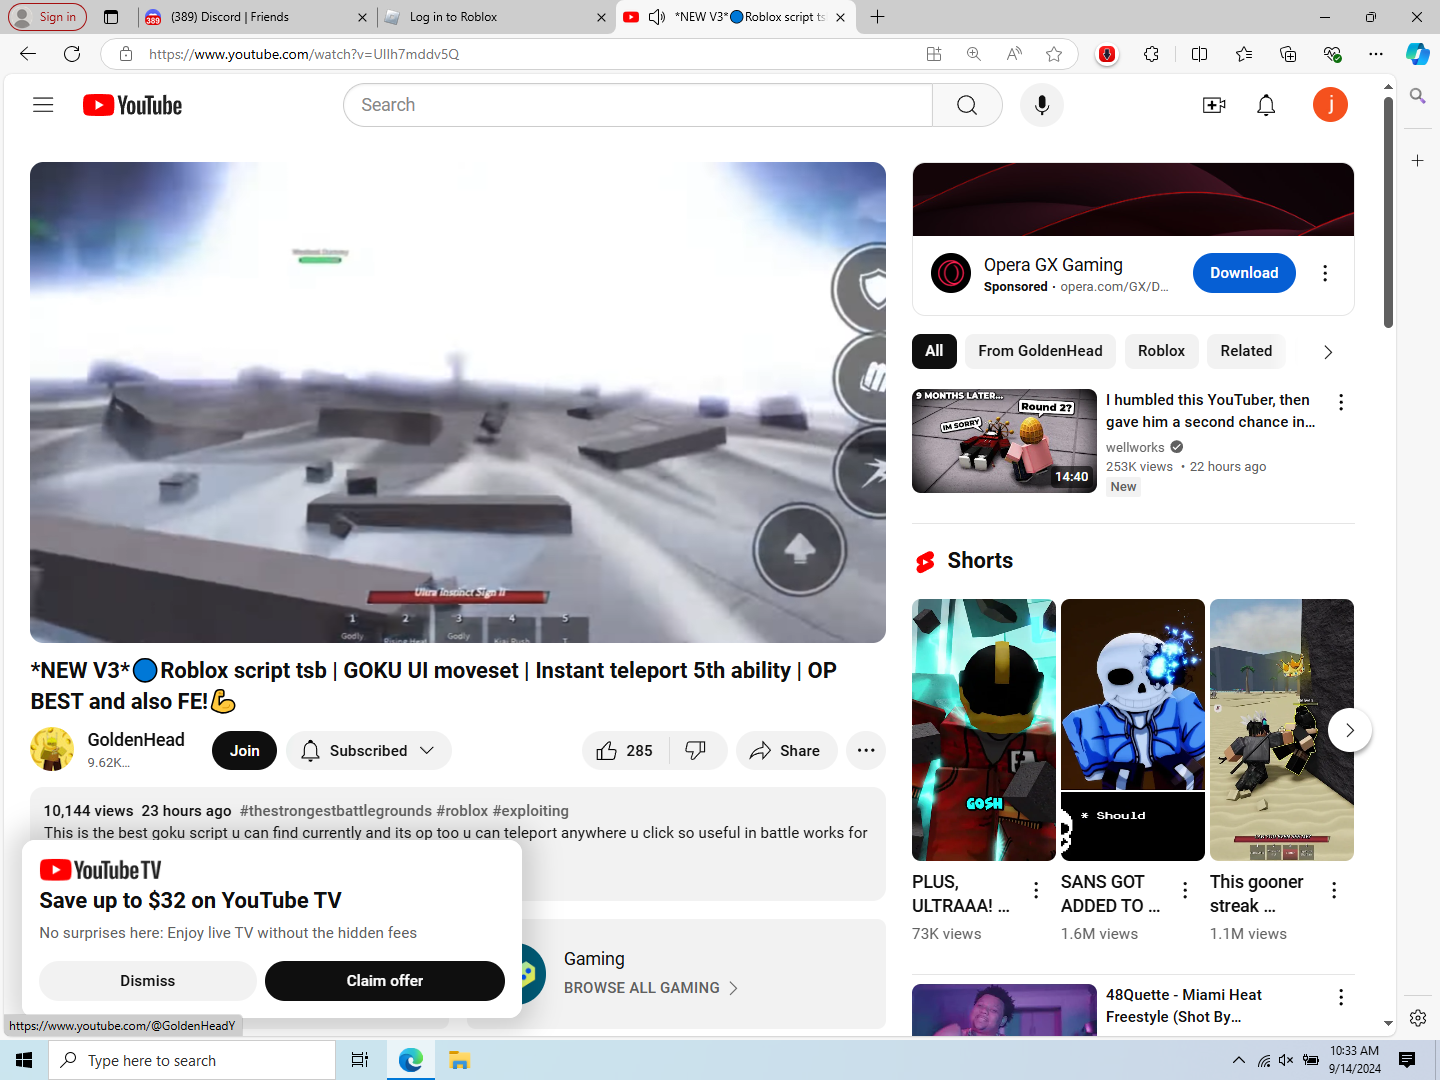The image size is (1440, 1080).
Task: Open the Create video icon
Action: pyautogui.click(x=1214, y=105)
